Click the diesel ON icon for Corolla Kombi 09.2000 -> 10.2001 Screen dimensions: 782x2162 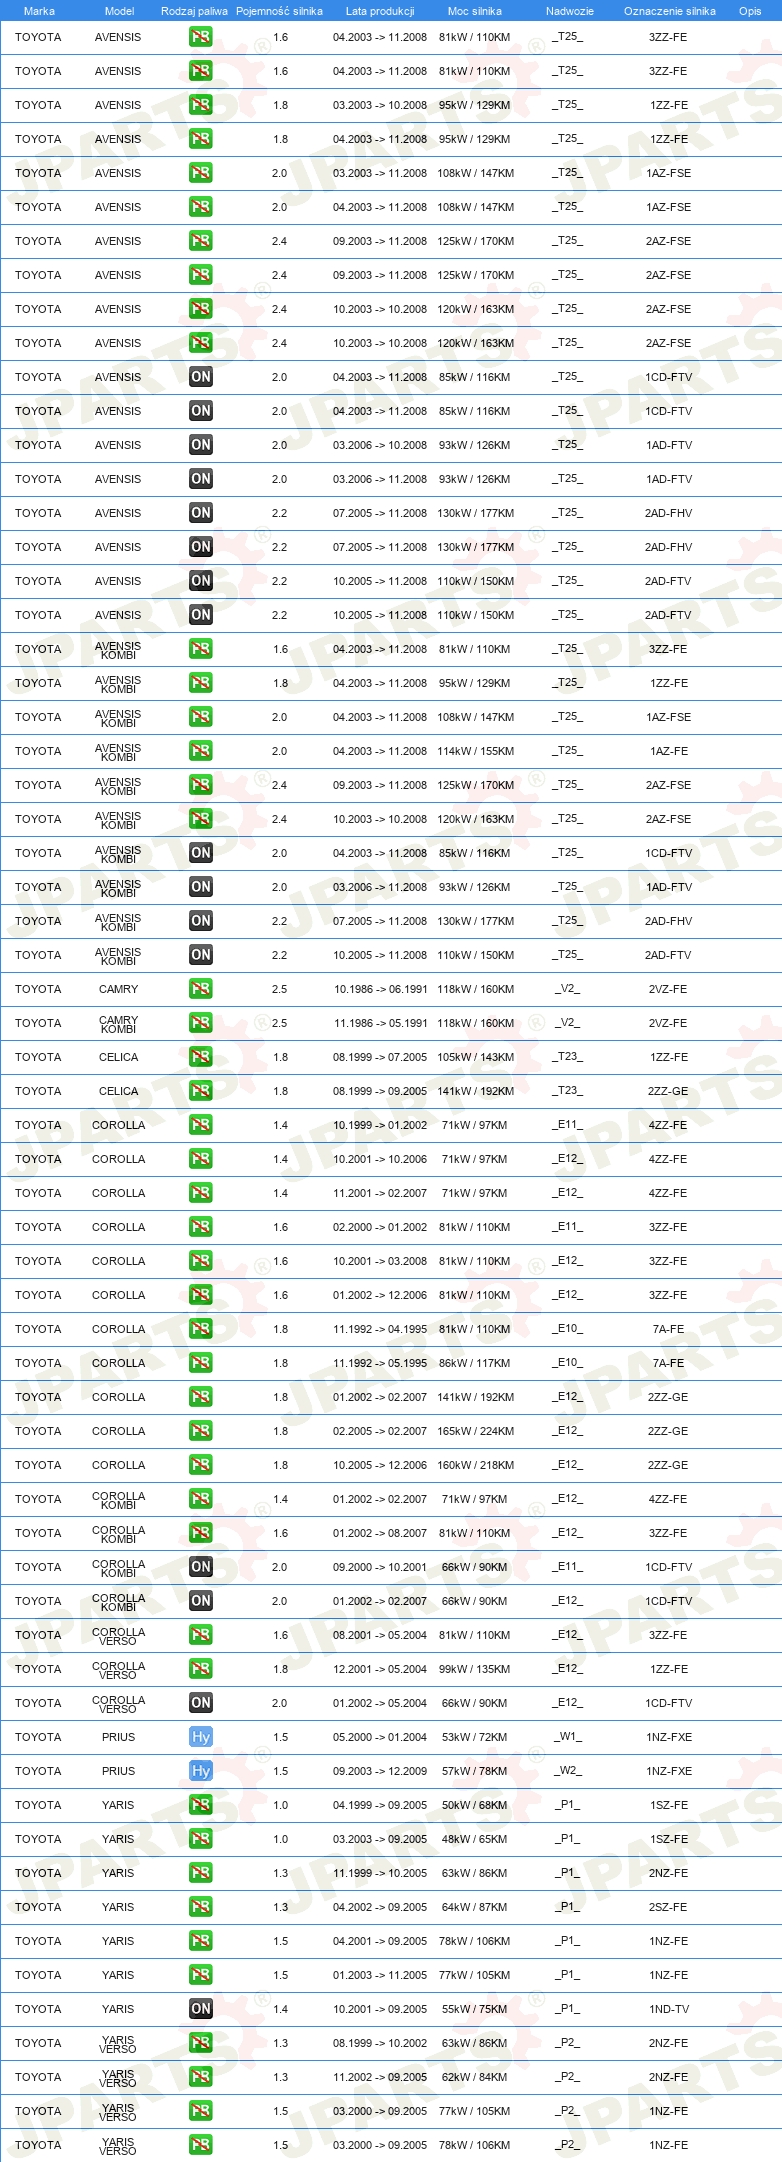click(201, 1567)
